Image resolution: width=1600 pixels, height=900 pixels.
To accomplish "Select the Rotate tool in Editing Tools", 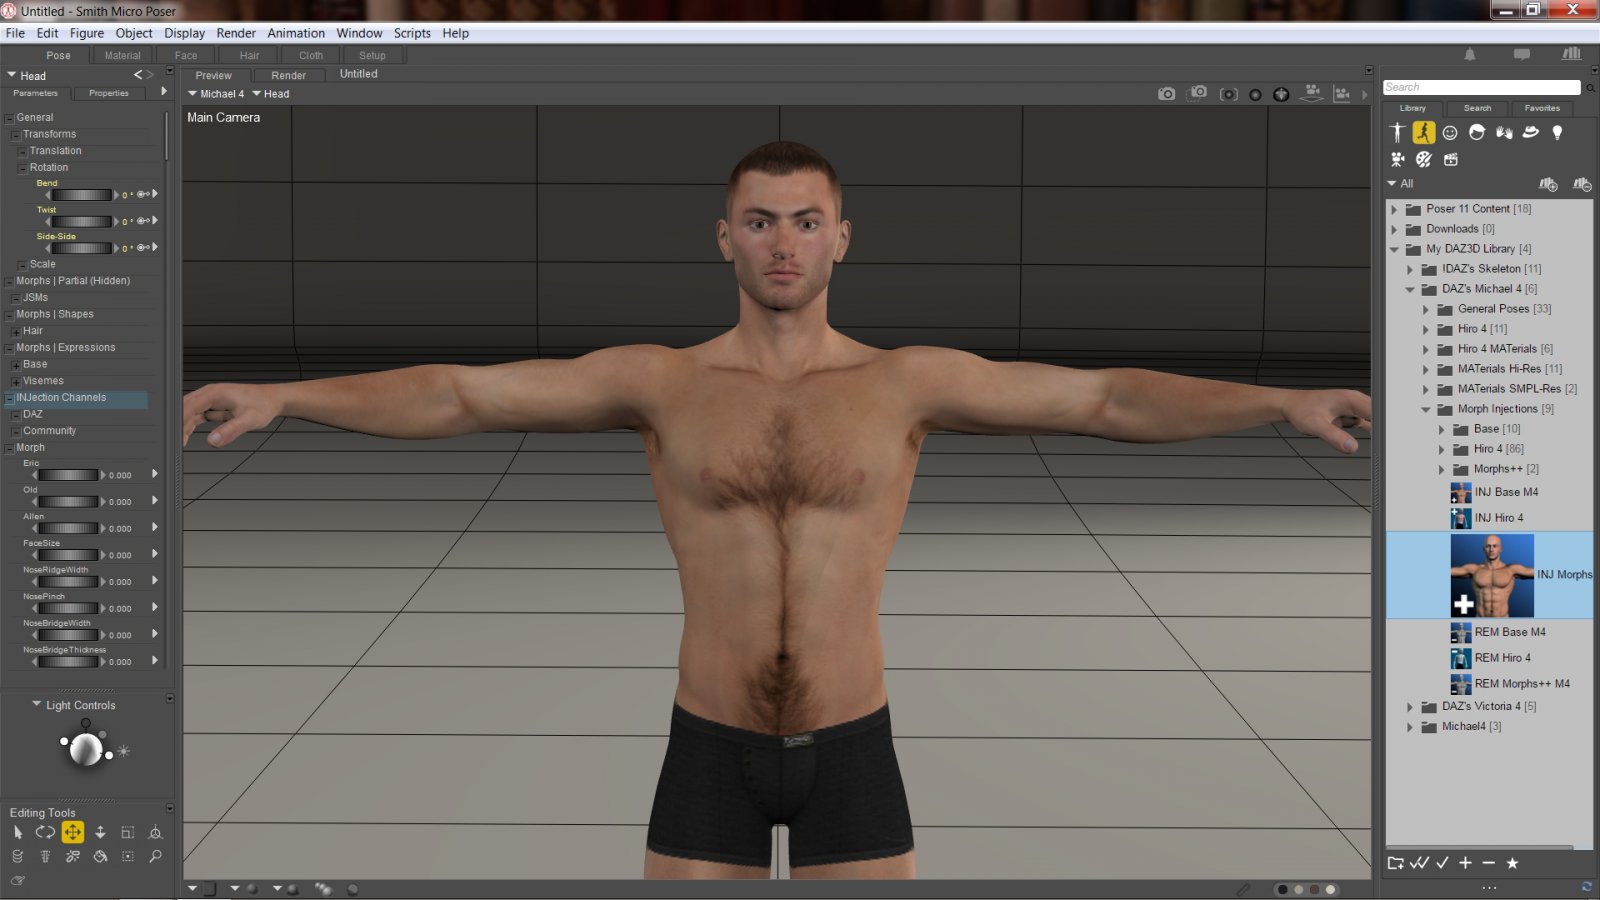I will point(45,832).
